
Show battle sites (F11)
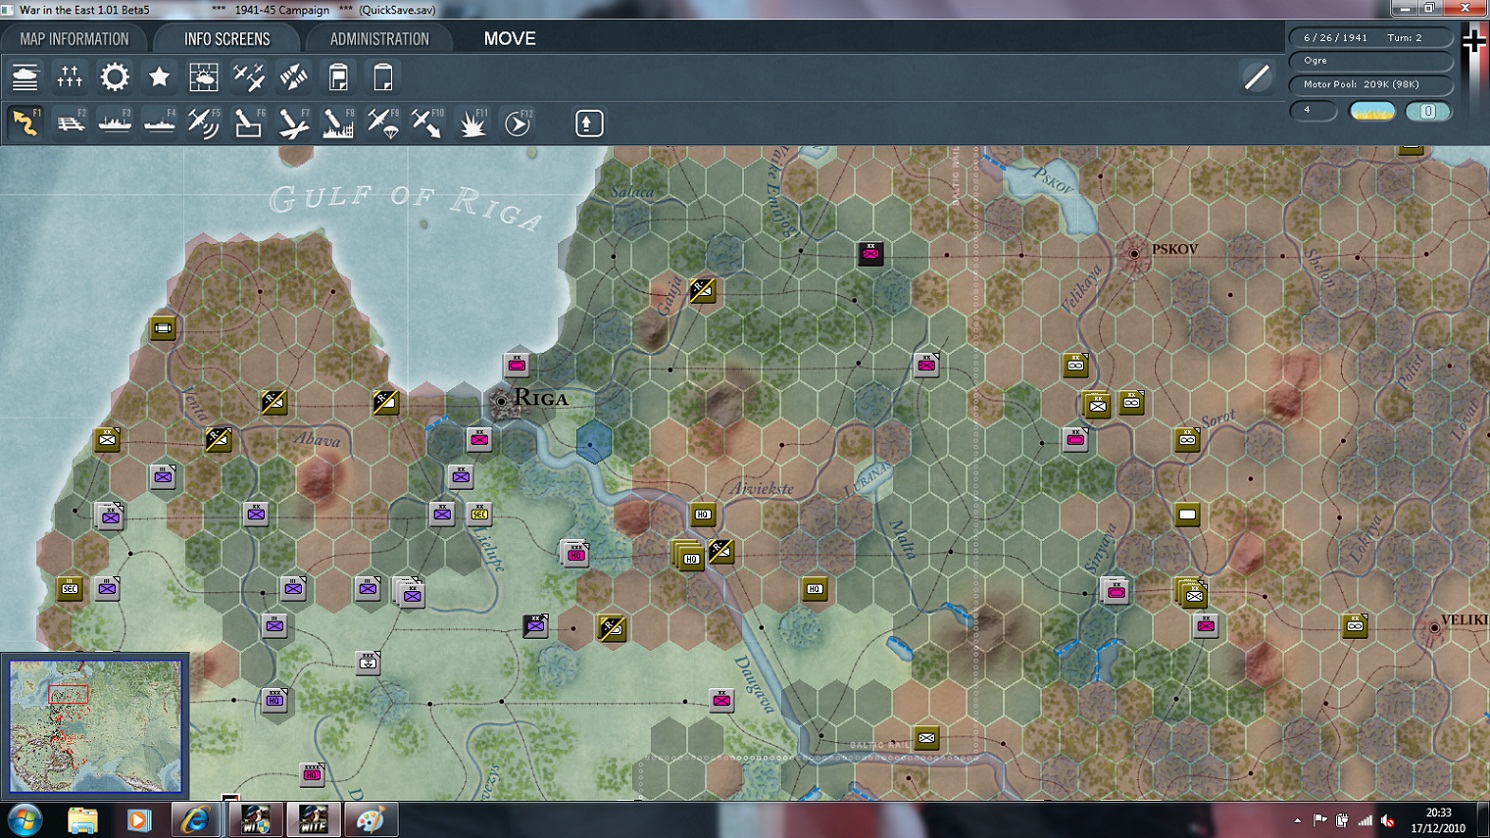pos(472,123)
